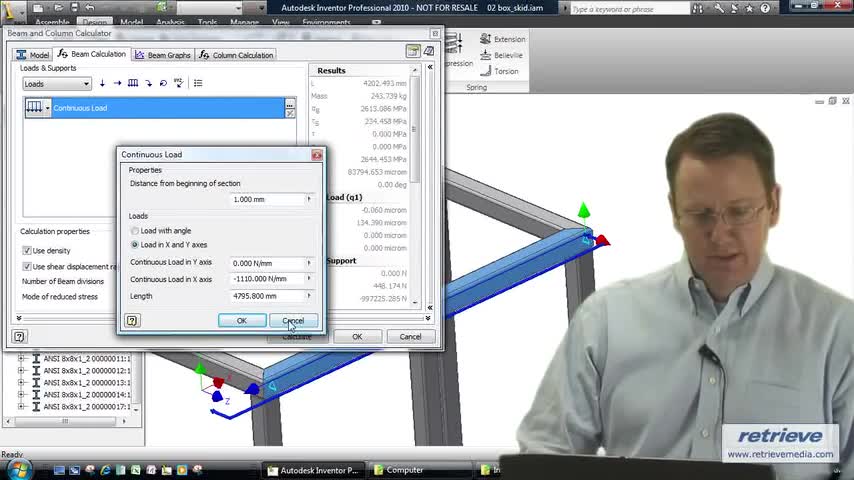Toggle Use shear displacement ratio checkbox
The image size is (854, 480).
coord(26,266)
